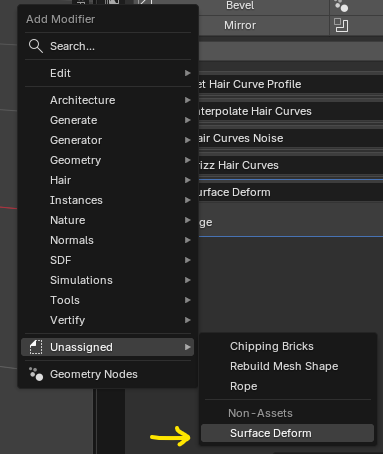383x454 pixels.
Task: Expand arrow next to Edit
Action: point(188,73)
